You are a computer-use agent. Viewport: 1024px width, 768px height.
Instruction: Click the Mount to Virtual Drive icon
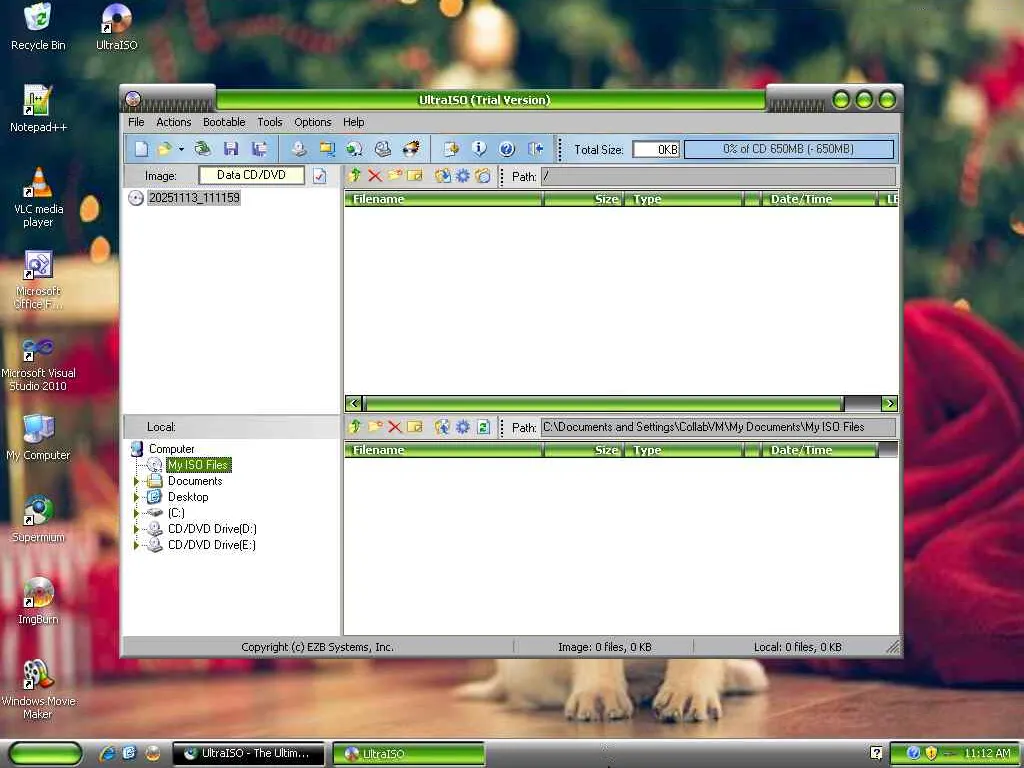383,149
